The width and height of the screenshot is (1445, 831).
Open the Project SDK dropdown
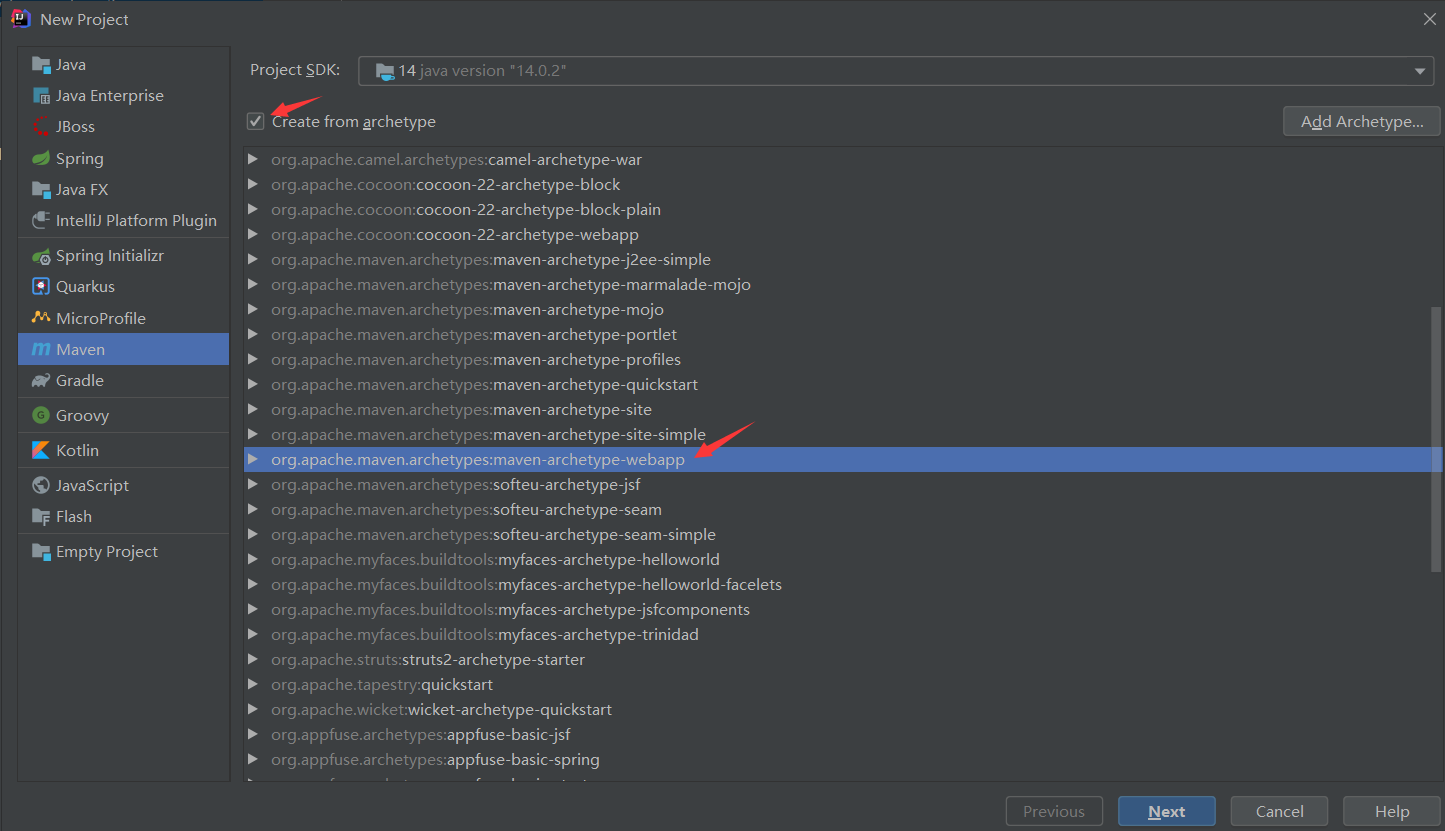pos(1420,70)
